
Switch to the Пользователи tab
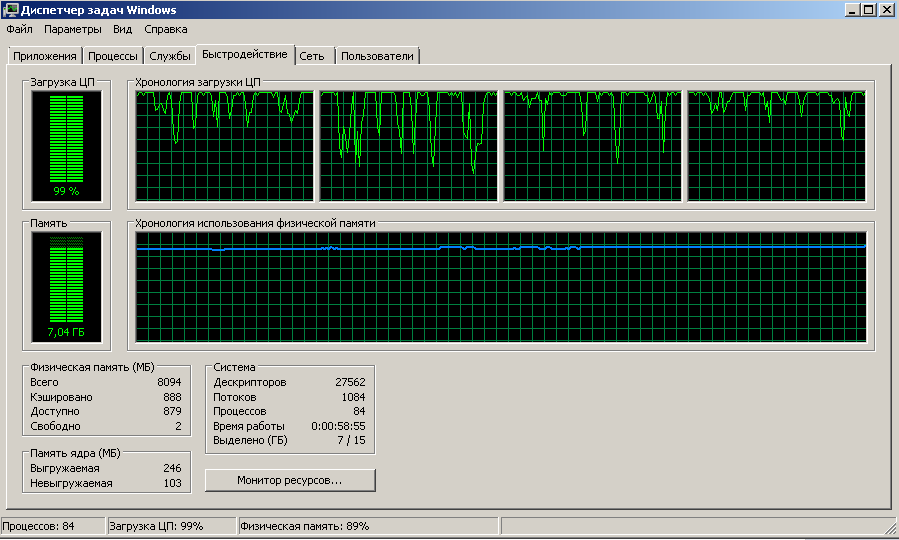coord(377,56)
